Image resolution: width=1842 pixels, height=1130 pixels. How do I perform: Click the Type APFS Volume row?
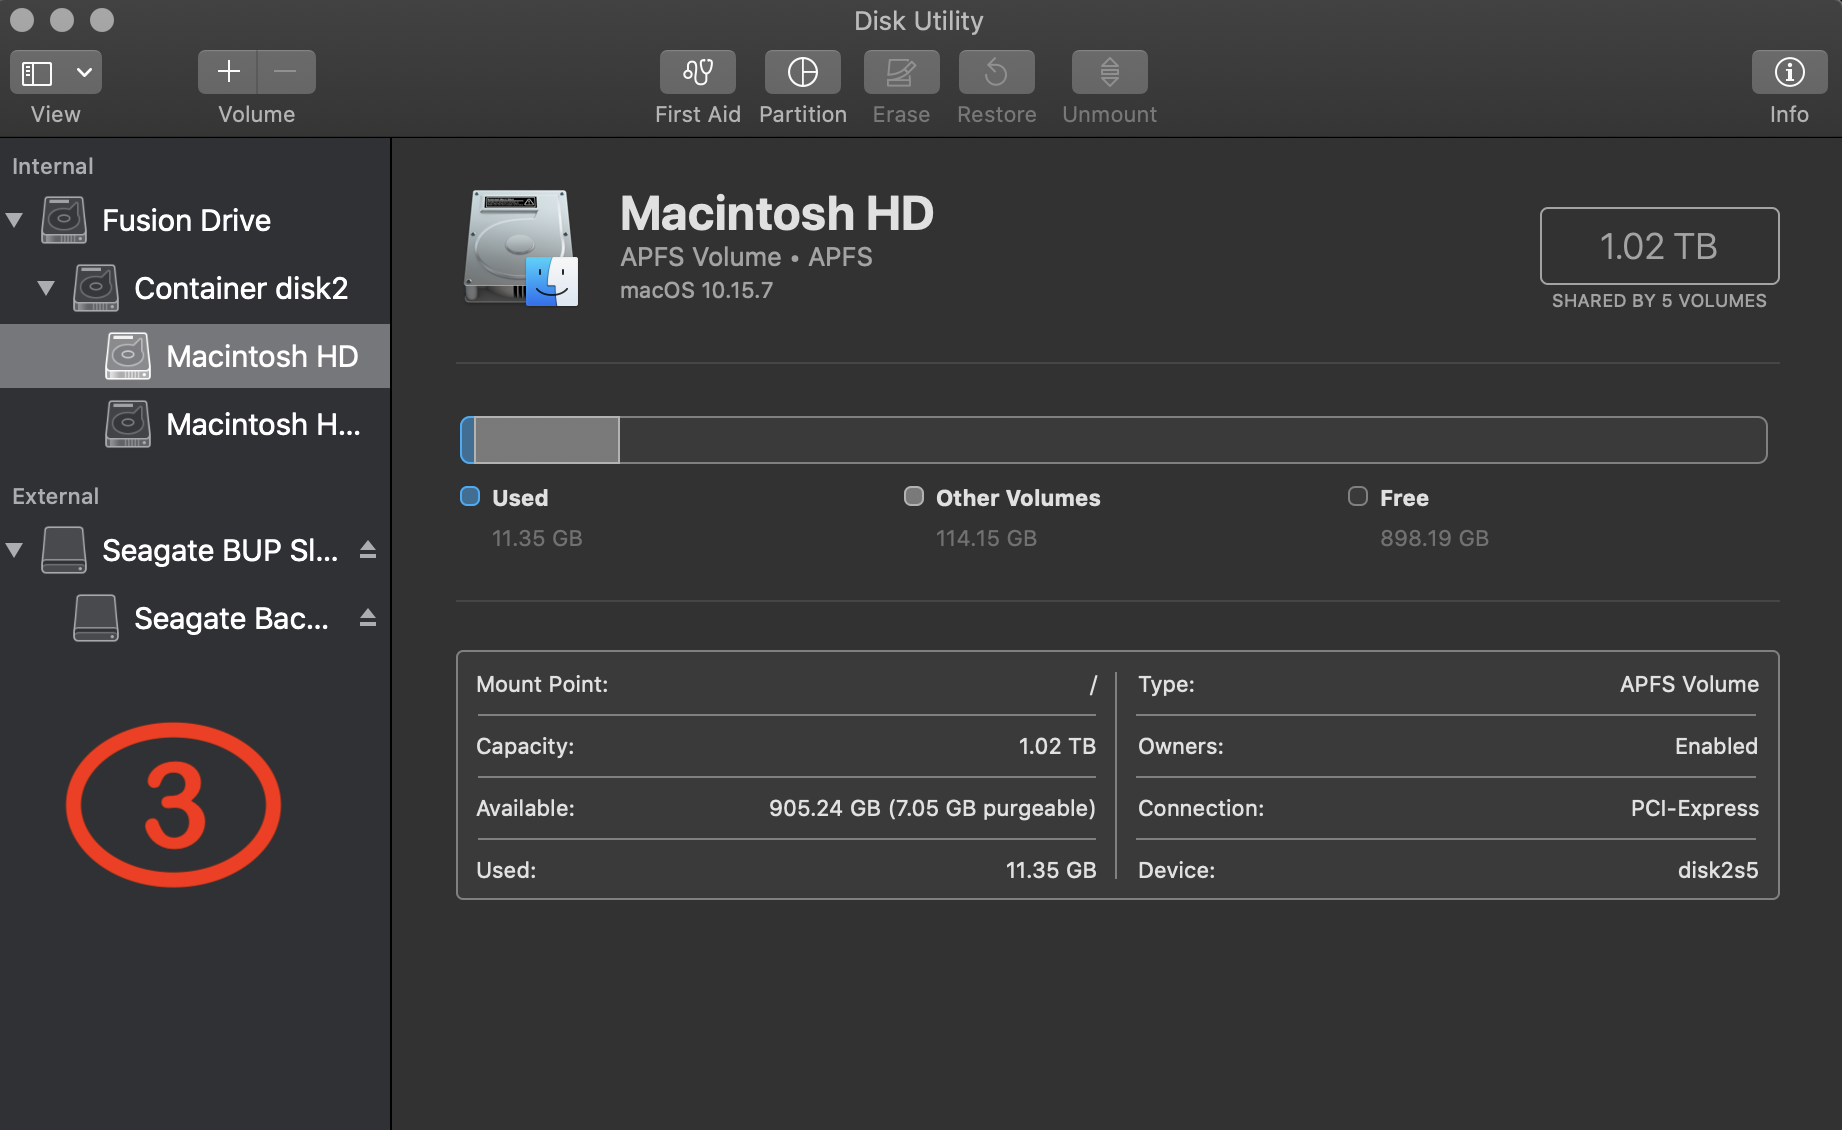pos(1448,684)
